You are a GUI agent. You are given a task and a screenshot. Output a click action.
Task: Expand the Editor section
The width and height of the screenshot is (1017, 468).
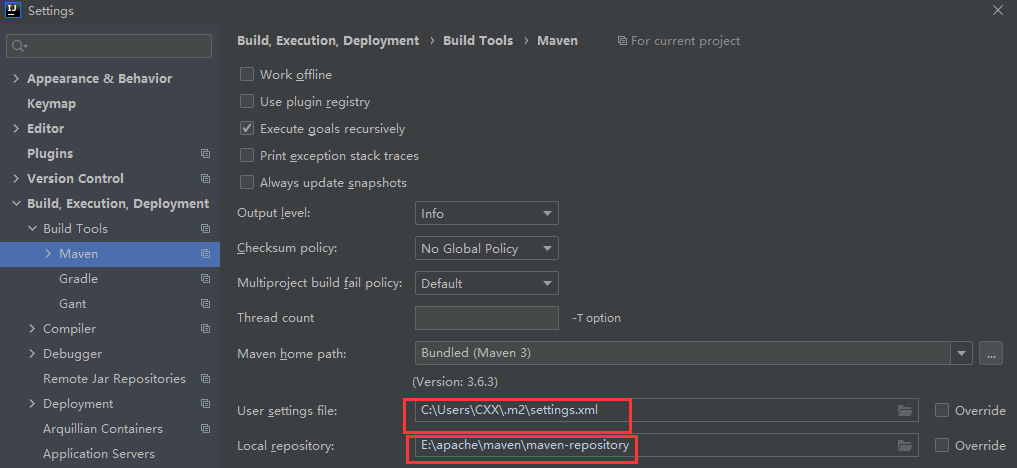16,128
